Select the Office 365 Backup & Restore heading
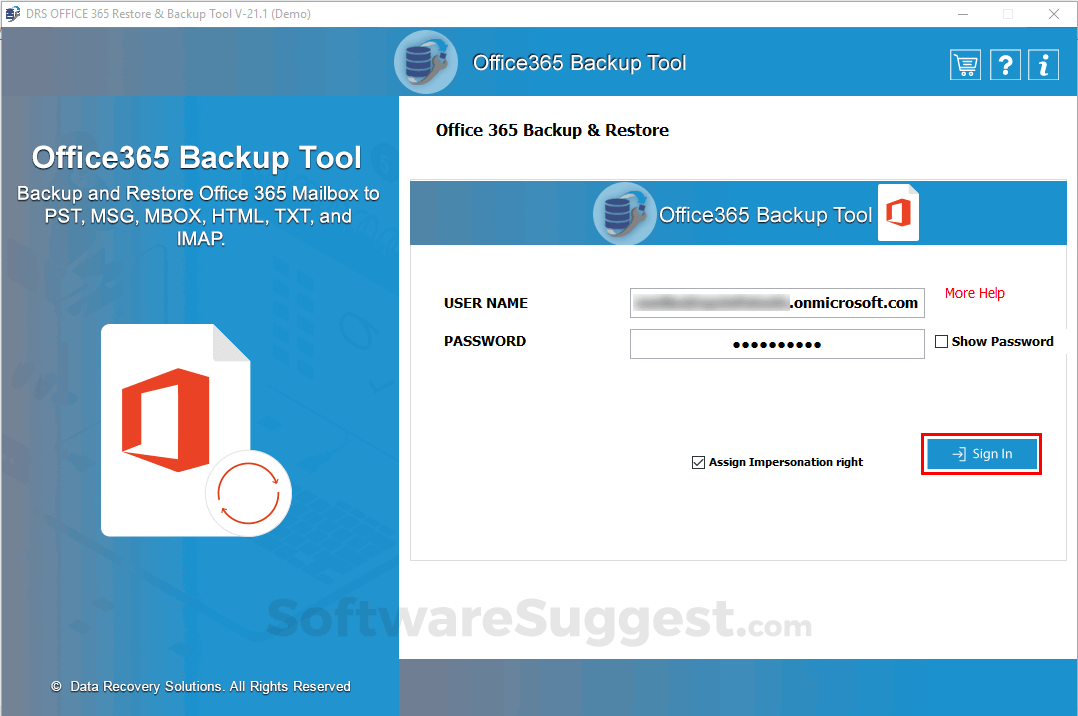1078x716 pixels. point(552,130)
